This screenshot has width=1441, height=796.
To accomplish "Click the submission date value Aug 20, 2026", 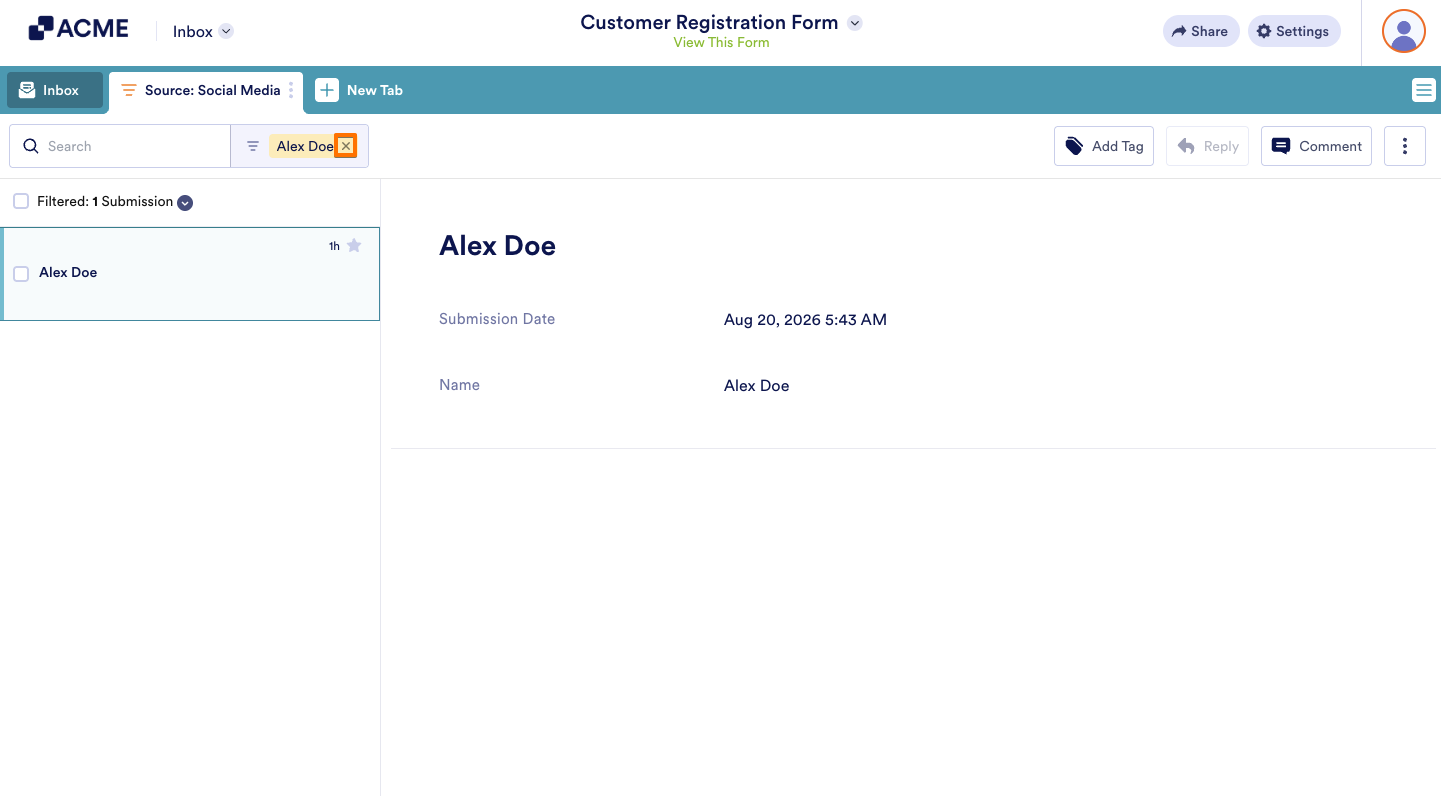I will pos(805,320).
